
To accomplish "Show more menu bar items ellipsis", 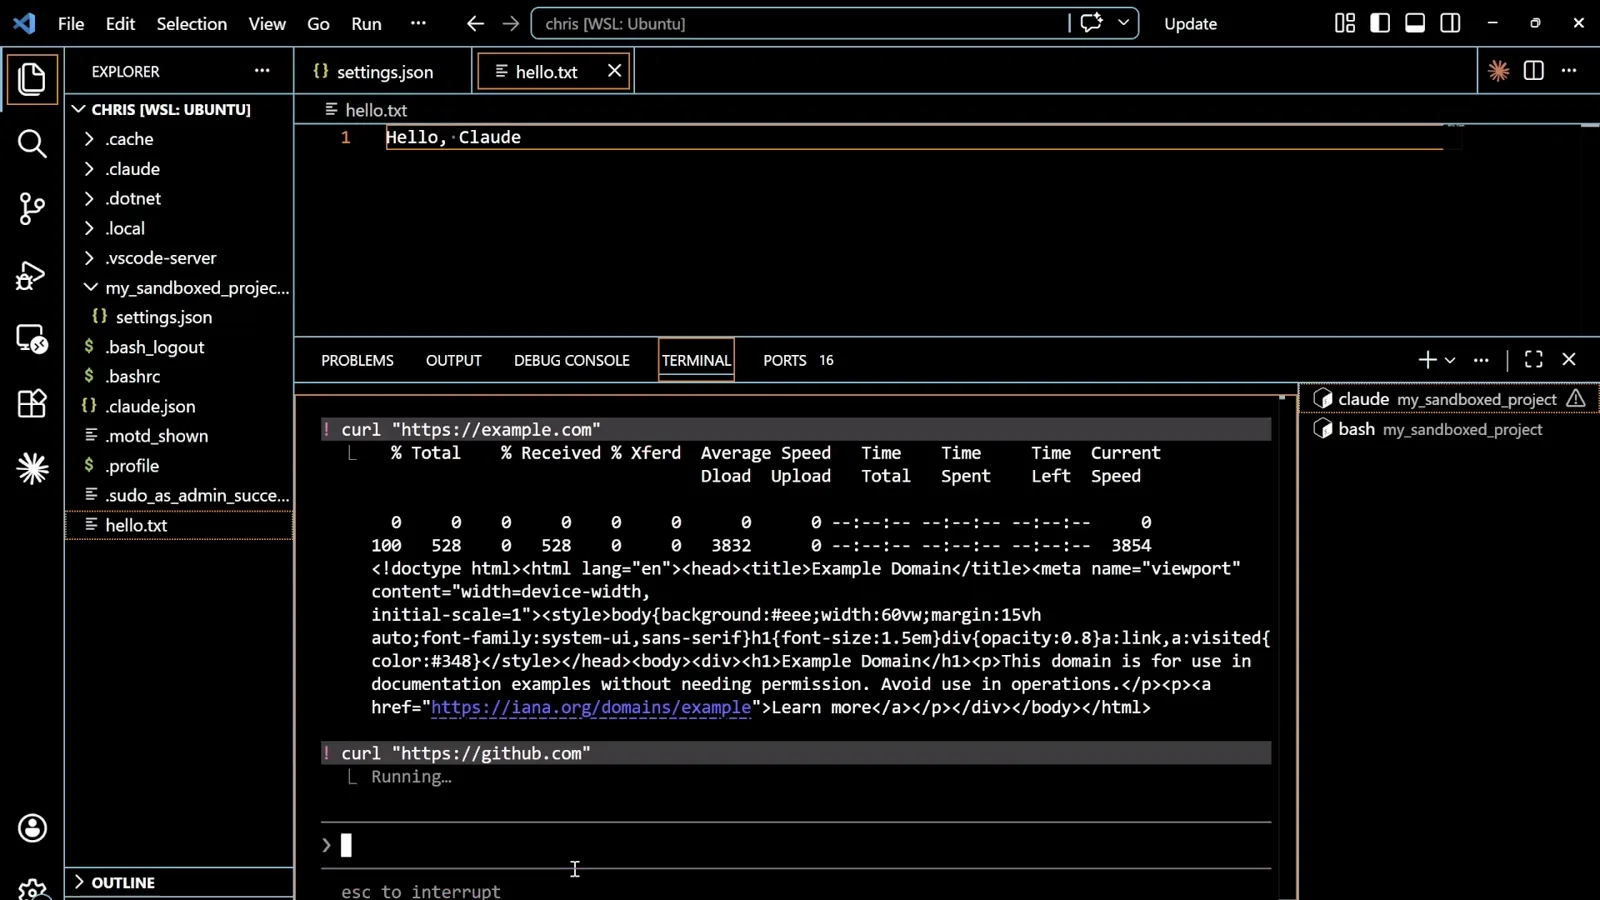I will 418,23.
